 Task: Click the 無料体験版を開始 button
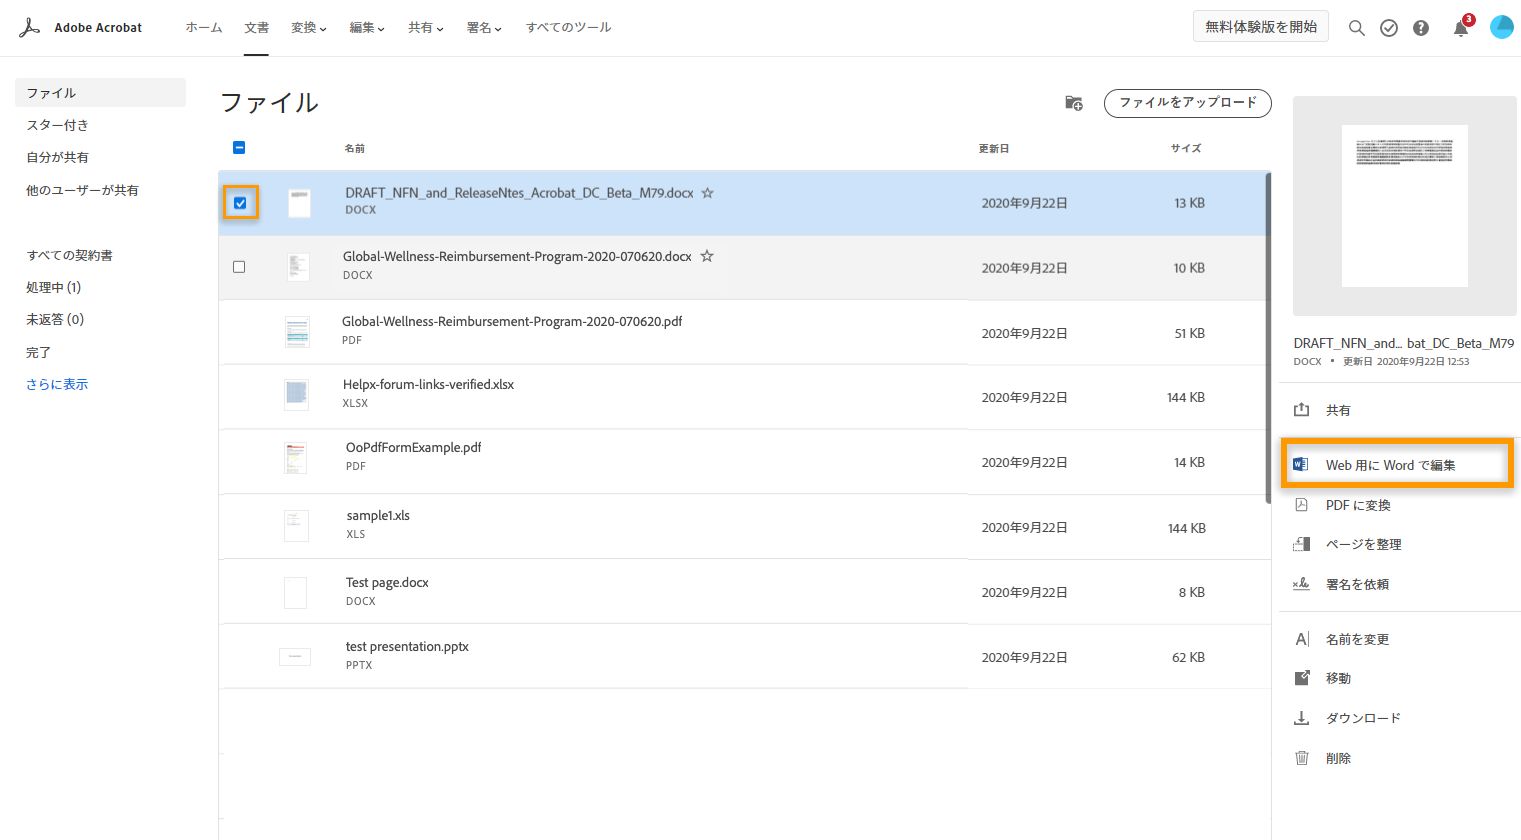(x=1261, y=27)
